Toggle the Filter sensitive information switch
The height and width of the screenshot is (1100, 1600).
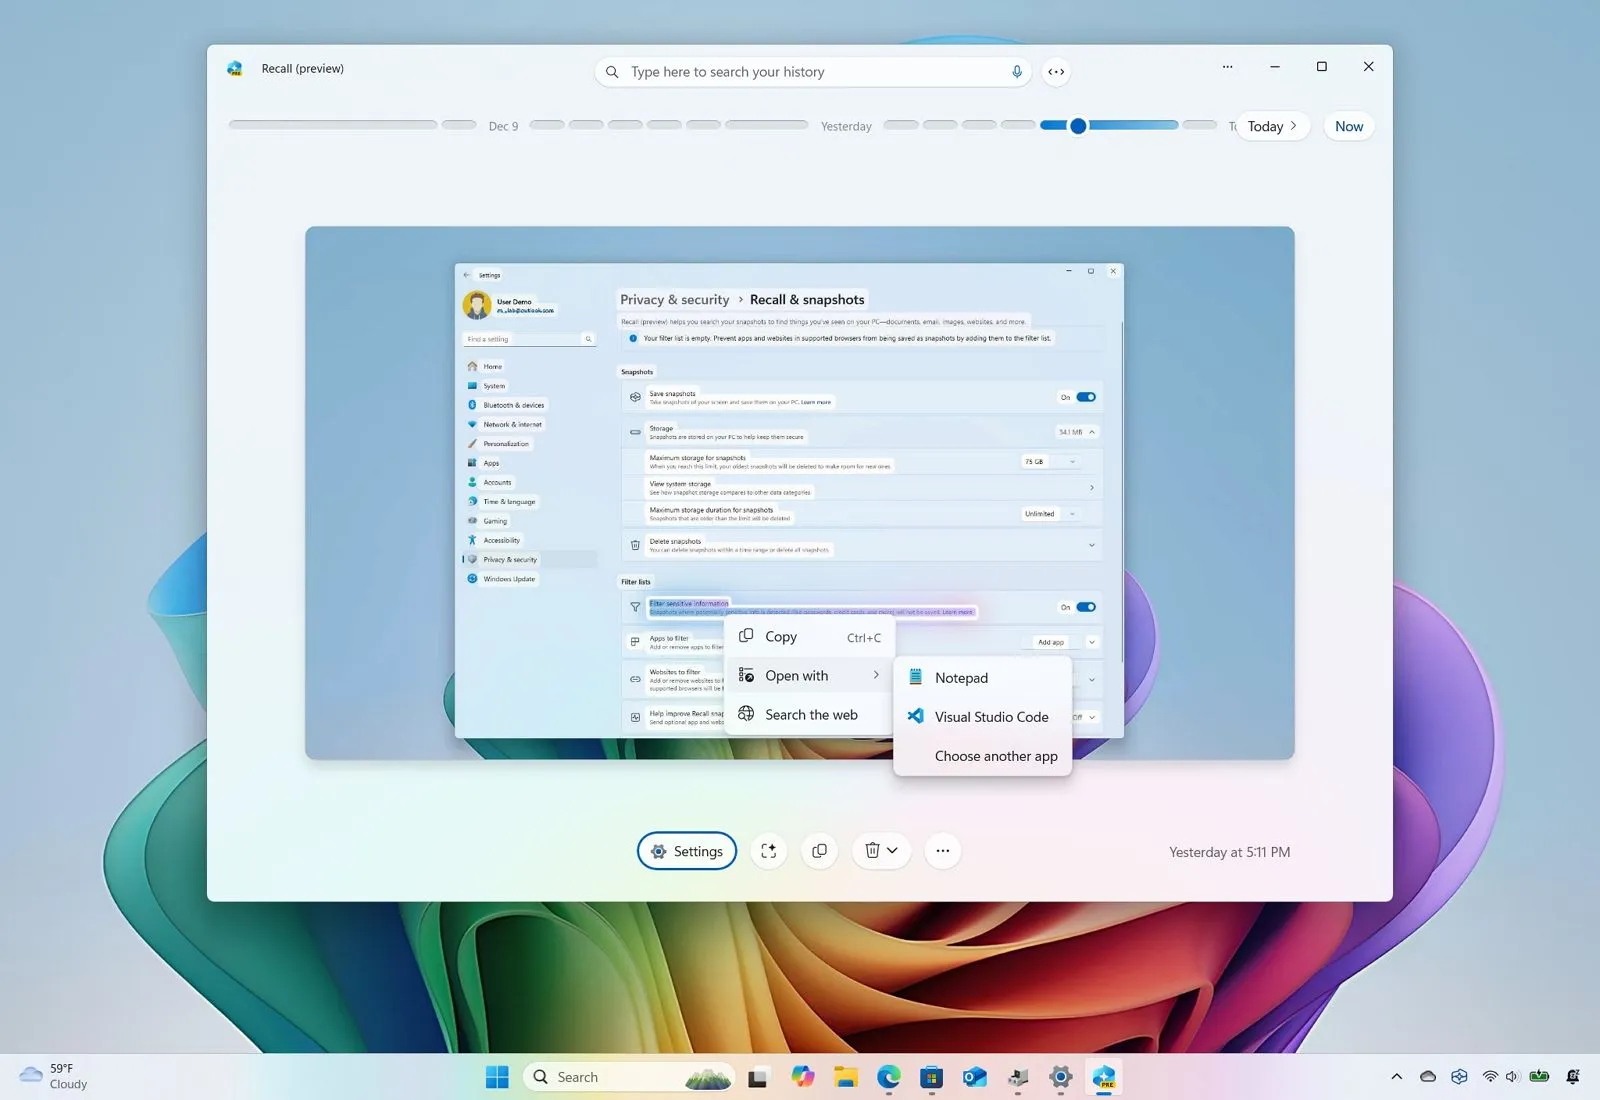click(1086, 607)
